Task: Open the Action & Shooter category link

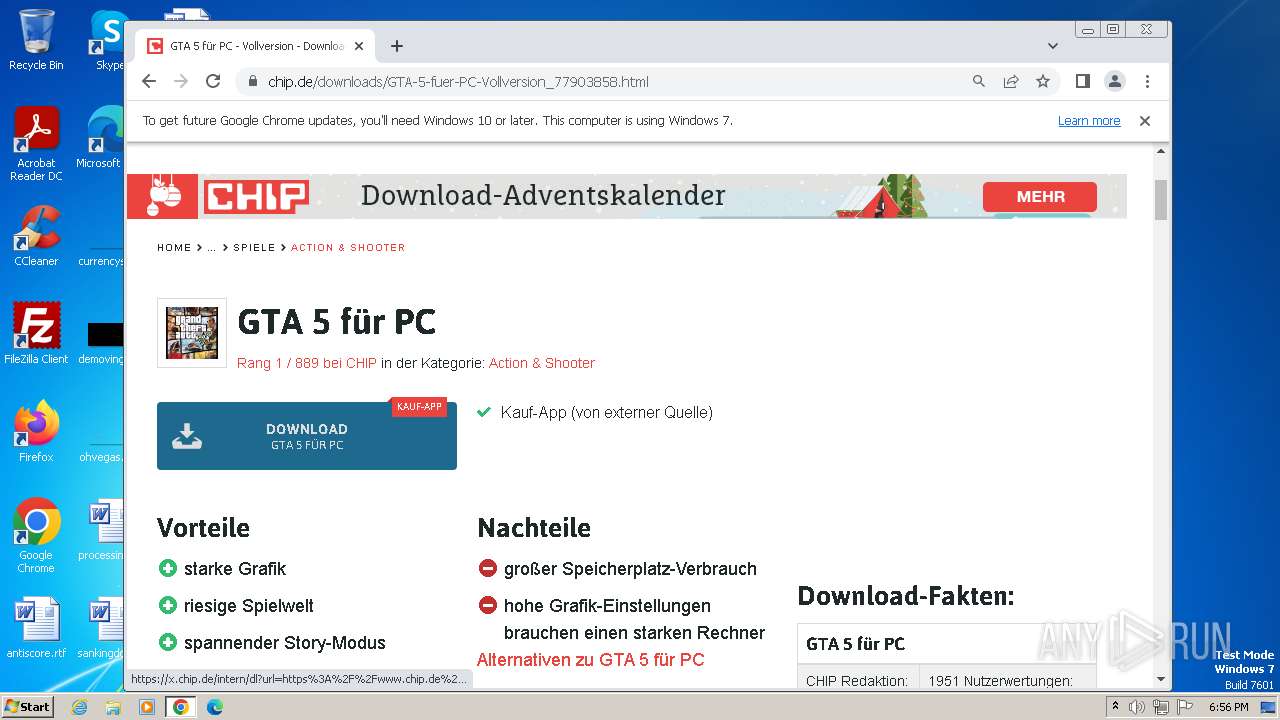Action: click(x=542, y=363)
